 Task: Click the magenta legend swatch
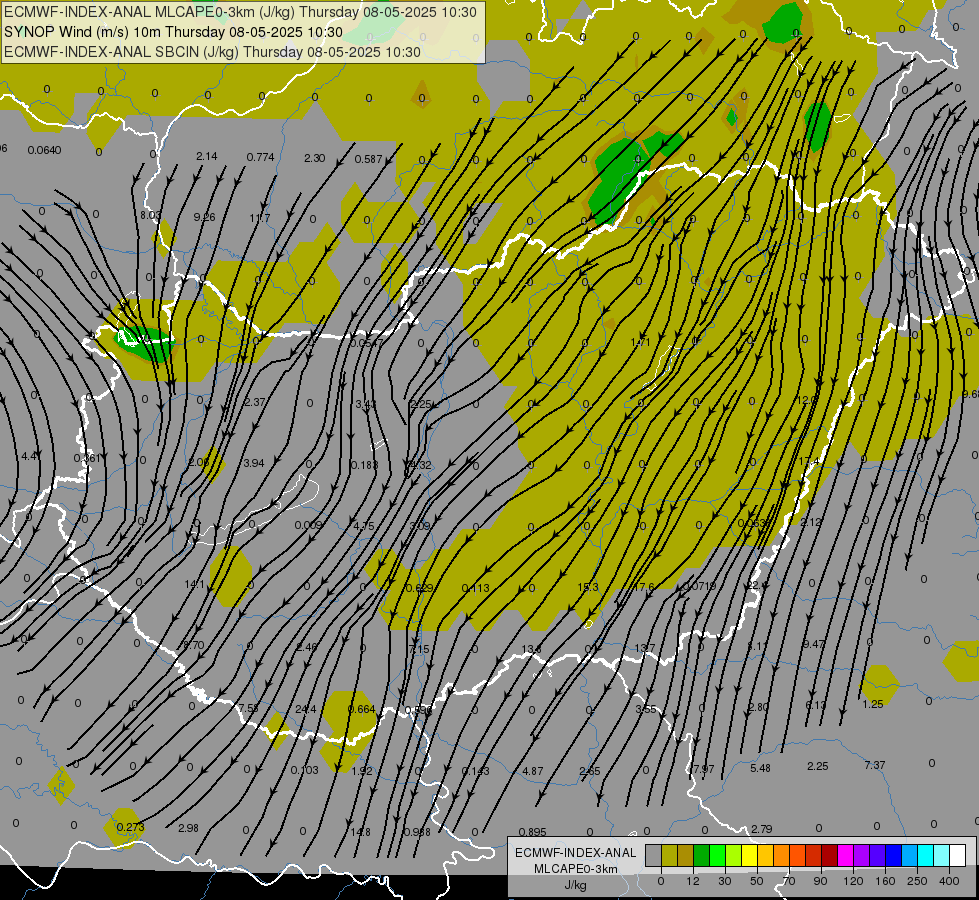click(x=845, y=856)
